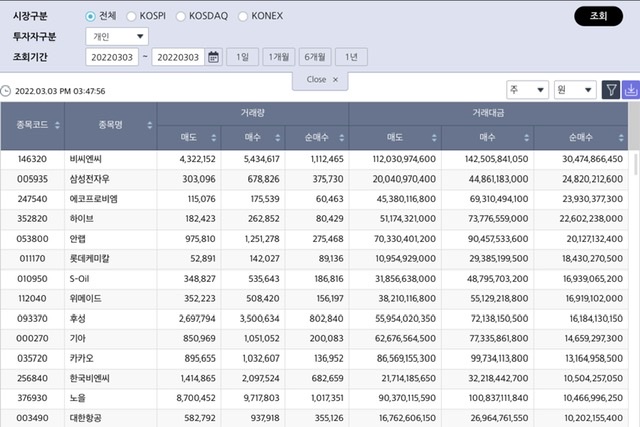640x427 pixels.
Task: Select the 전체 market radio button
Action: coord(91,16)
